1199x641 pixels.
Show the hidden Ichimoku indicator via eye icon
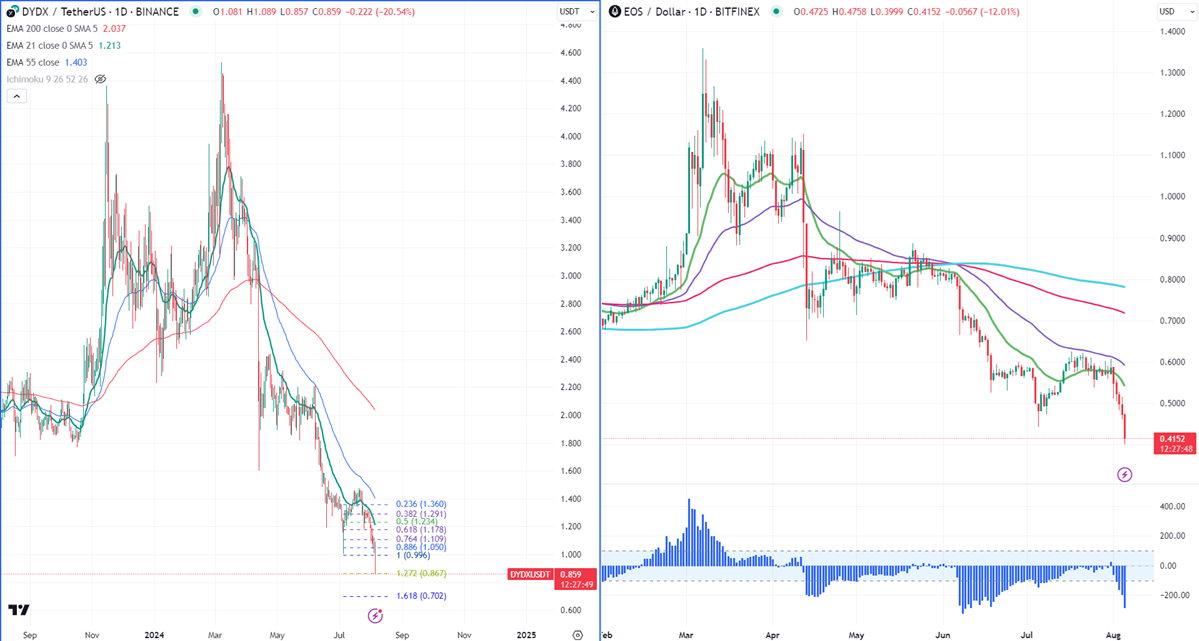(x=100, y=79)
